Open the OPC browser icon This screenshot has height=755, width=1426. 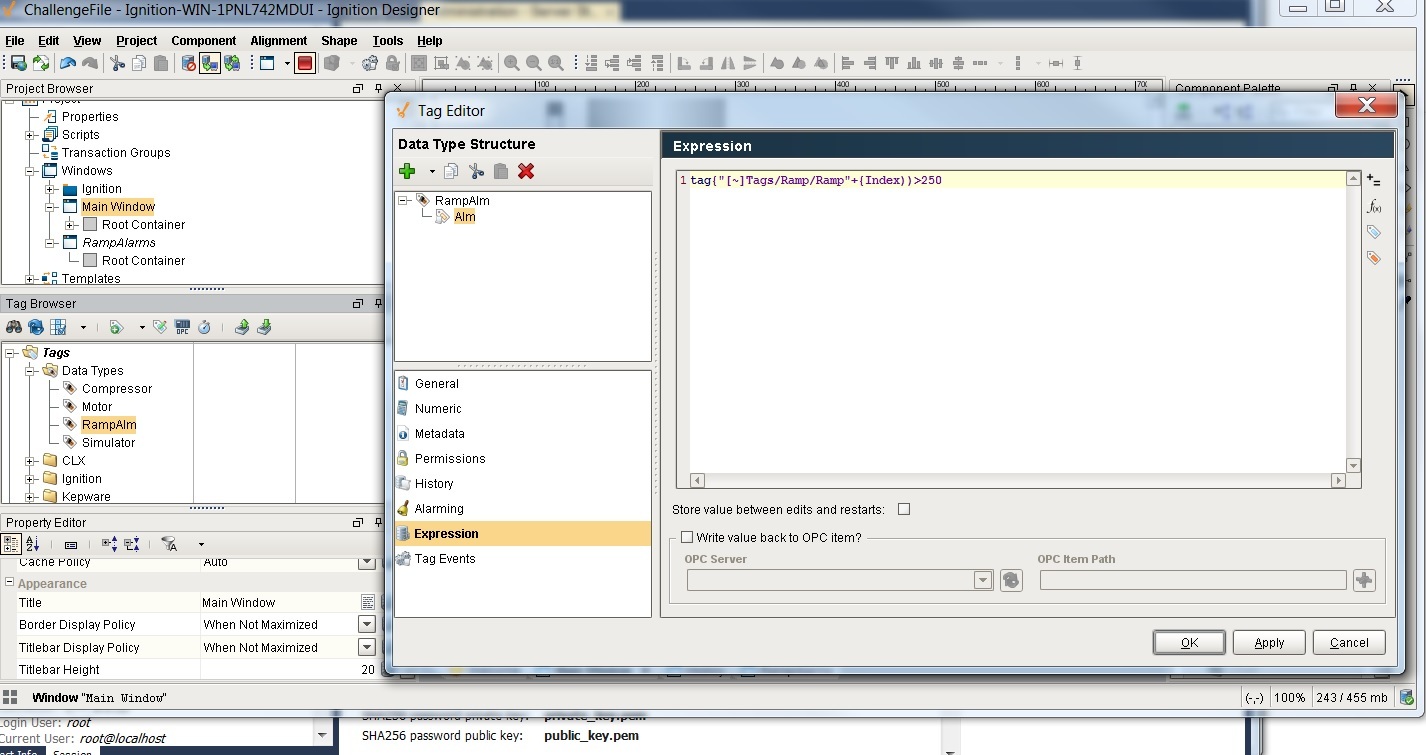pos(182,327)
